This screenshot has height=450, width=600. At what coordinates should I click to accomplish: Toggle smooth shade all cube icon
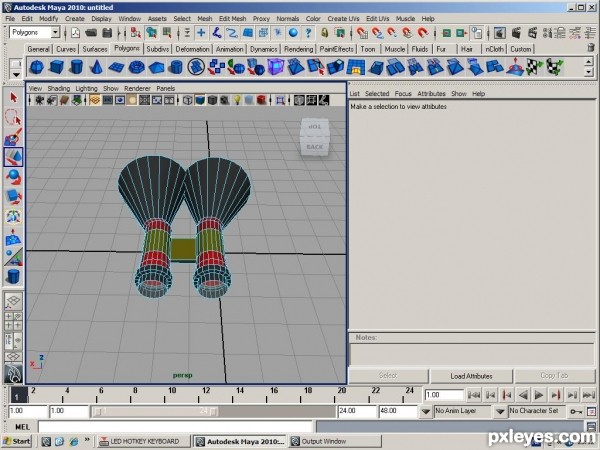point(200,100)
